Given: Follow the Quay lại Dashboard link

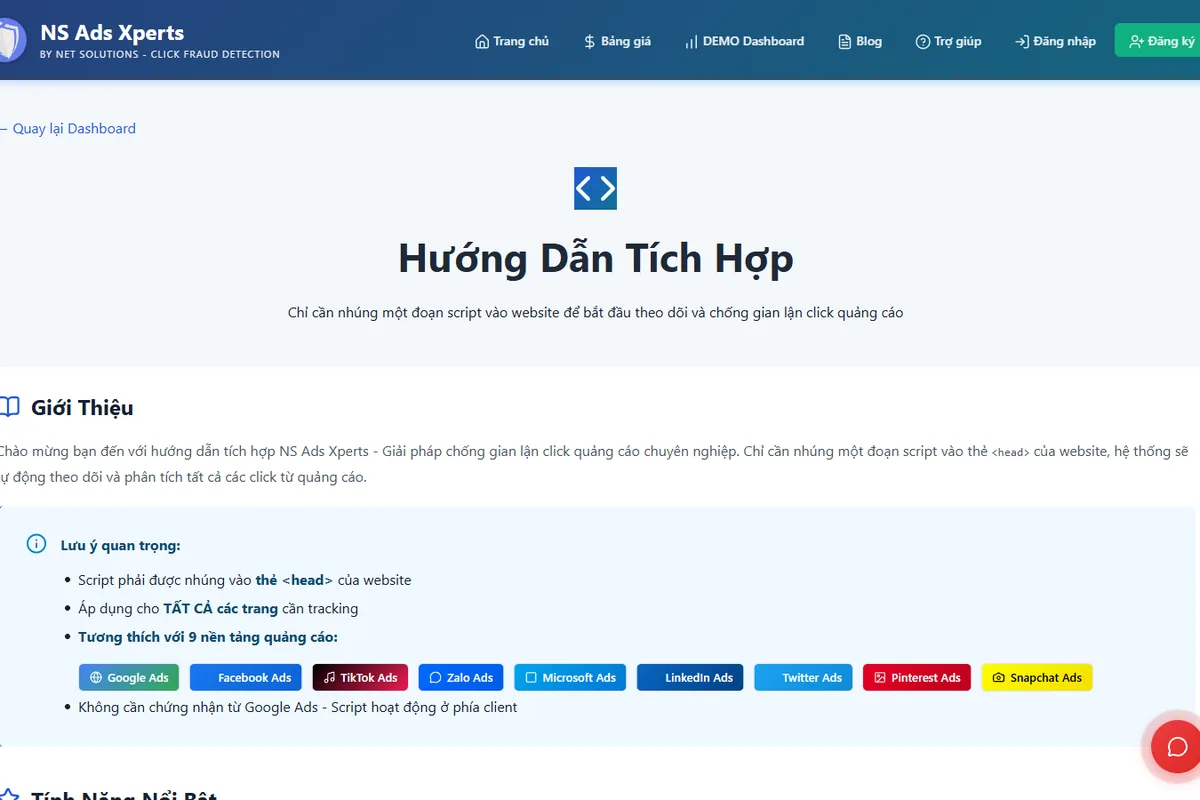Looking at the screenshot, I should 68,128.
